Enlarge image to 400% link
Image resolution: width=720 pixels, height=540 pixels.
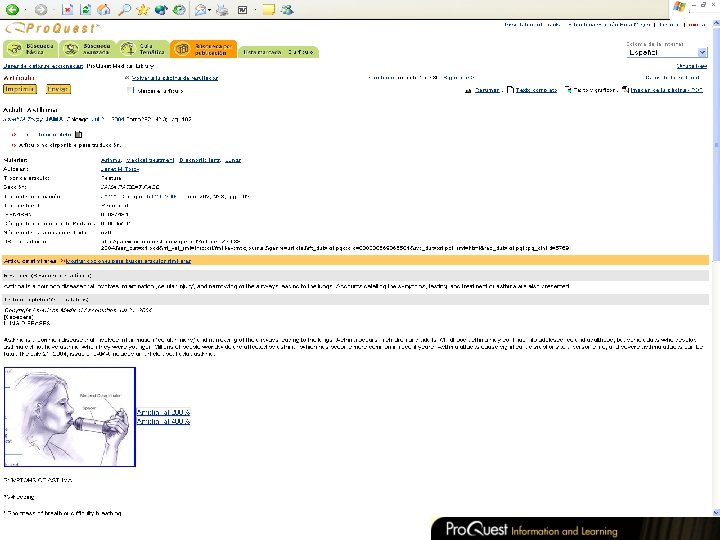pyautogui.click(x=163, y=421)
